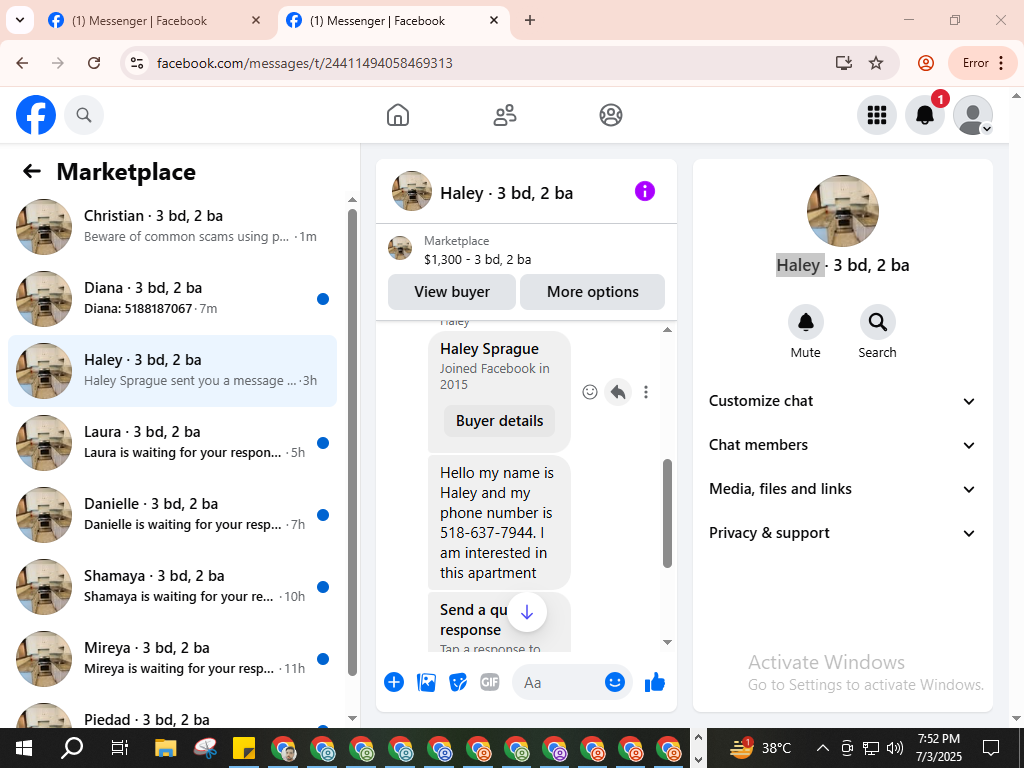The image size is (1024, 768).
Task: Open File Explorer from taskbar
Action: click(166, 748)
